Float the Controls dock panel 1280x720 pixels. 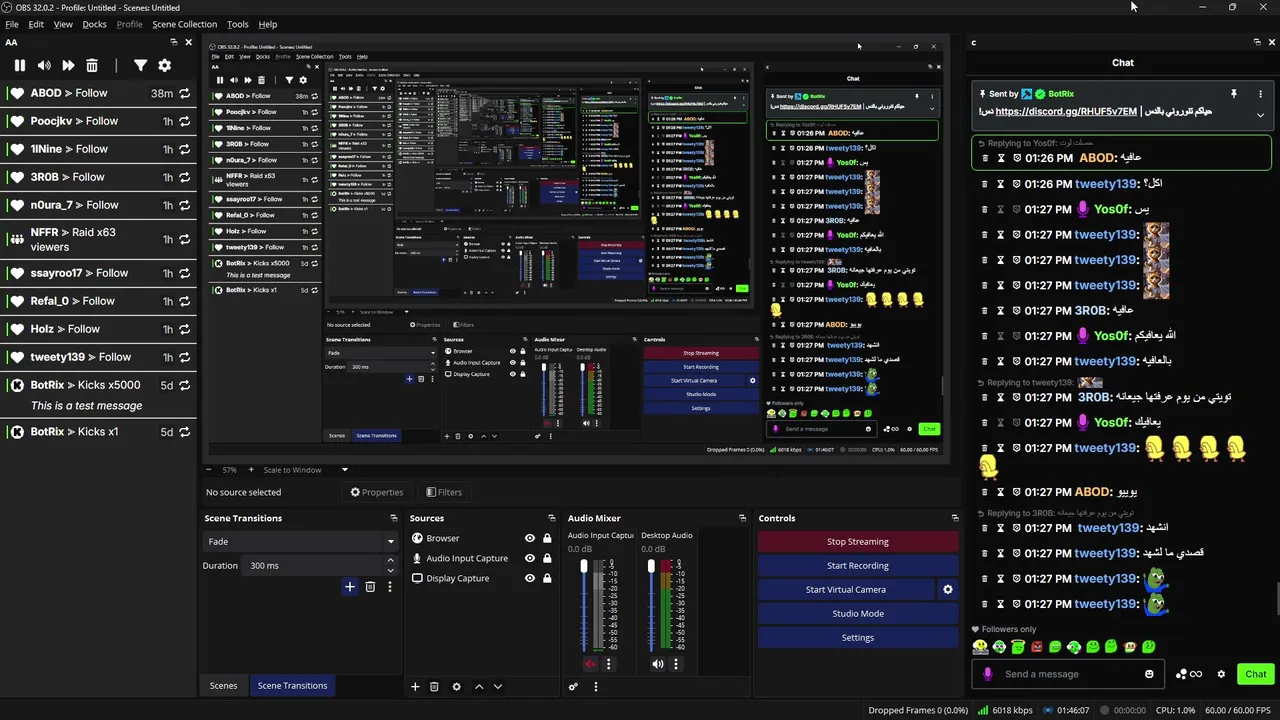[955, 518]
